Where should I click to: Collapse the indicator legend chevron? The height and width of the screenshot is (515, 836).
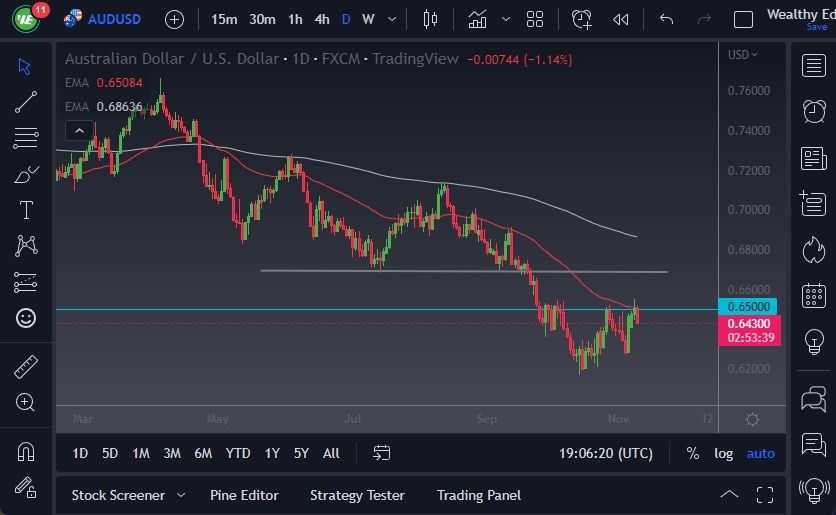pyautogui.click(x=76, y=130)
